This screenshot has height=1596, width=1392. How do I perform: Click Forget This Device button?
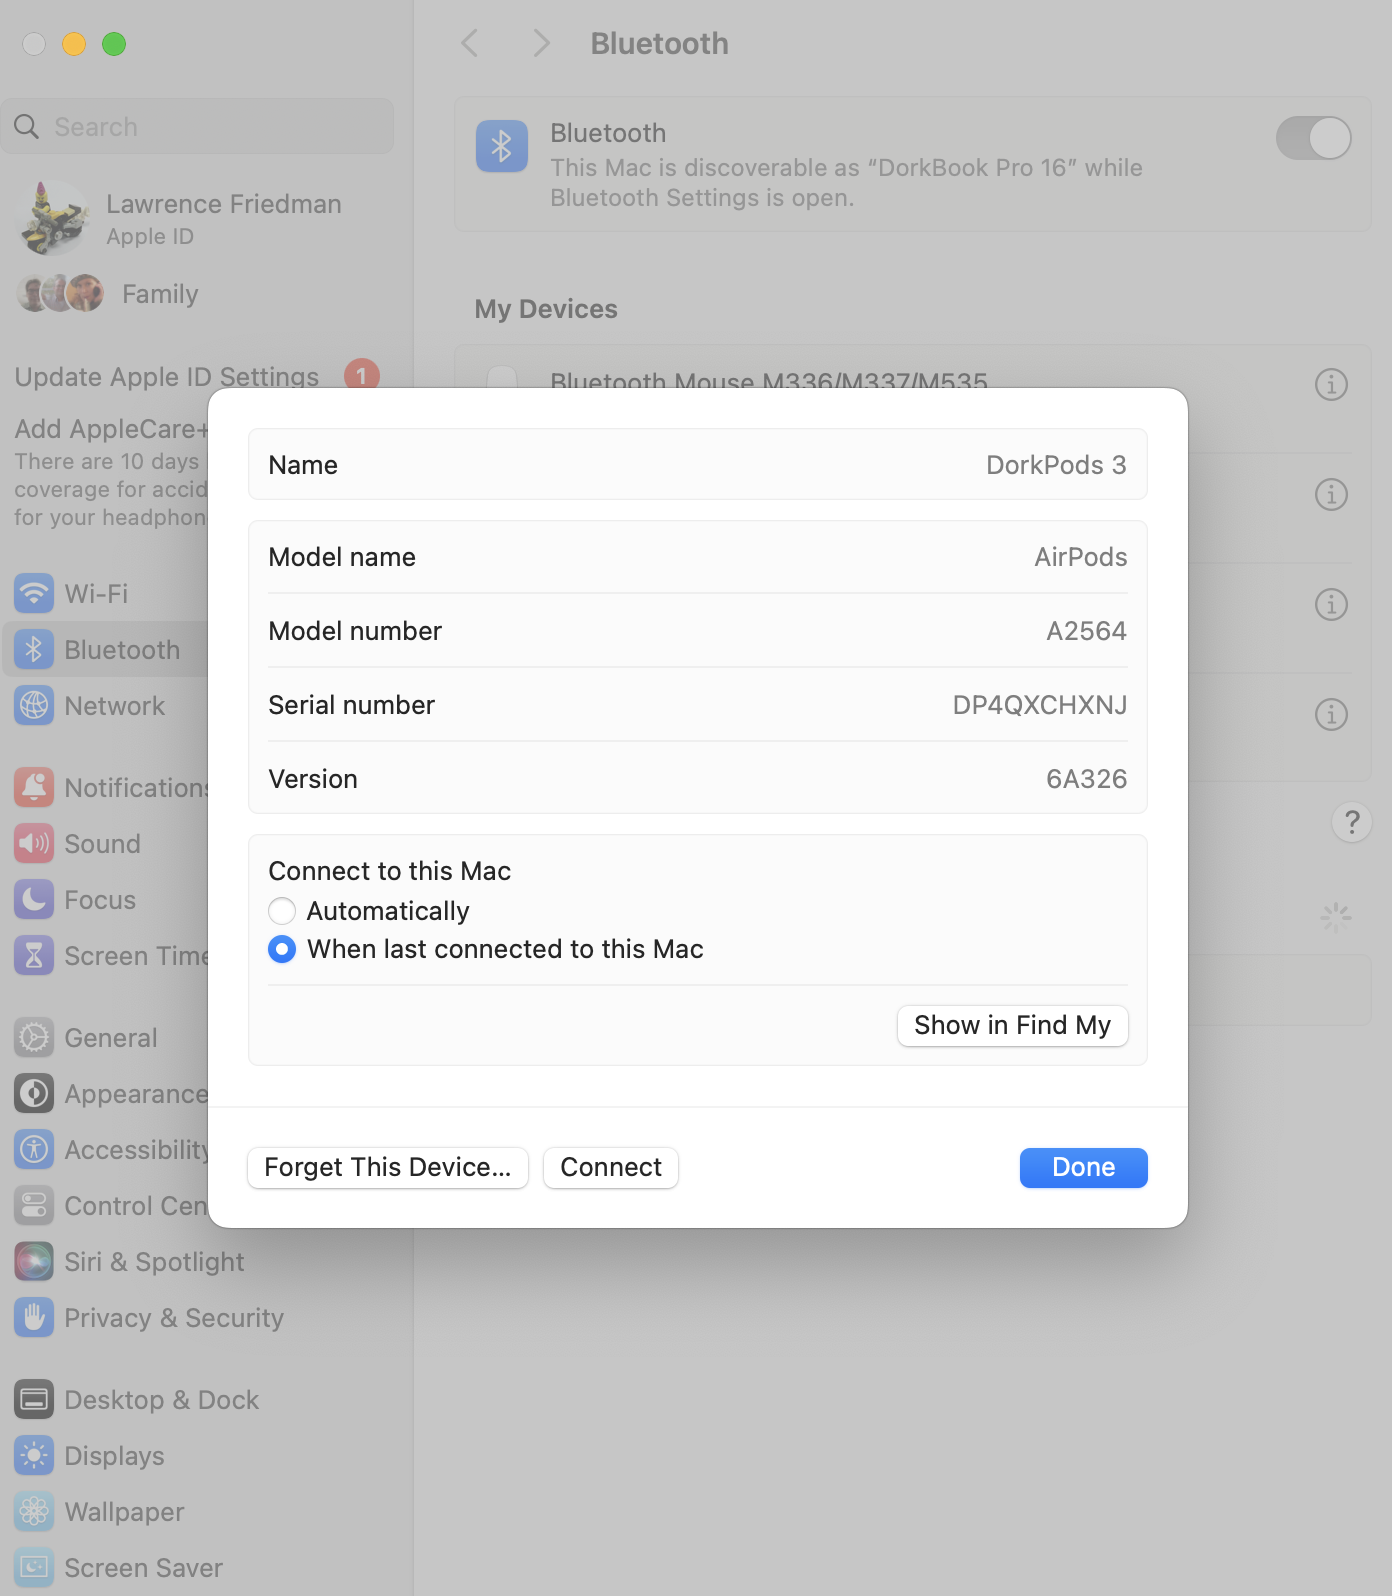(x=388, y=1167)
